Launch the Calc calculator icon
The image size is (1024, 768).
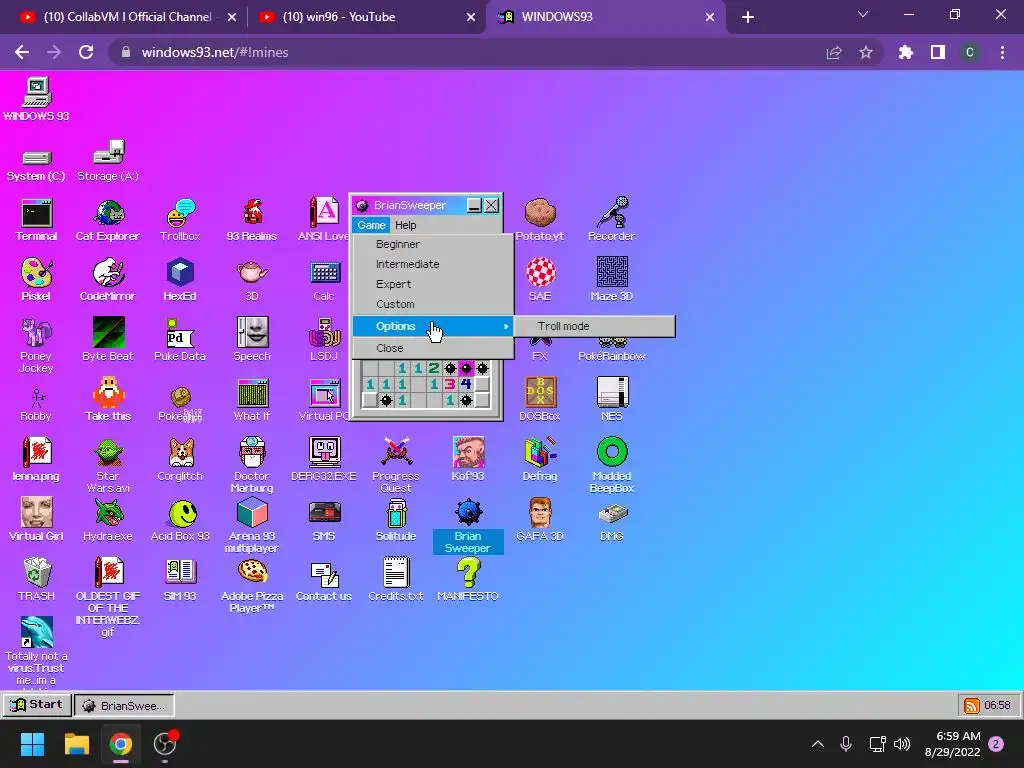click(324, 280)
